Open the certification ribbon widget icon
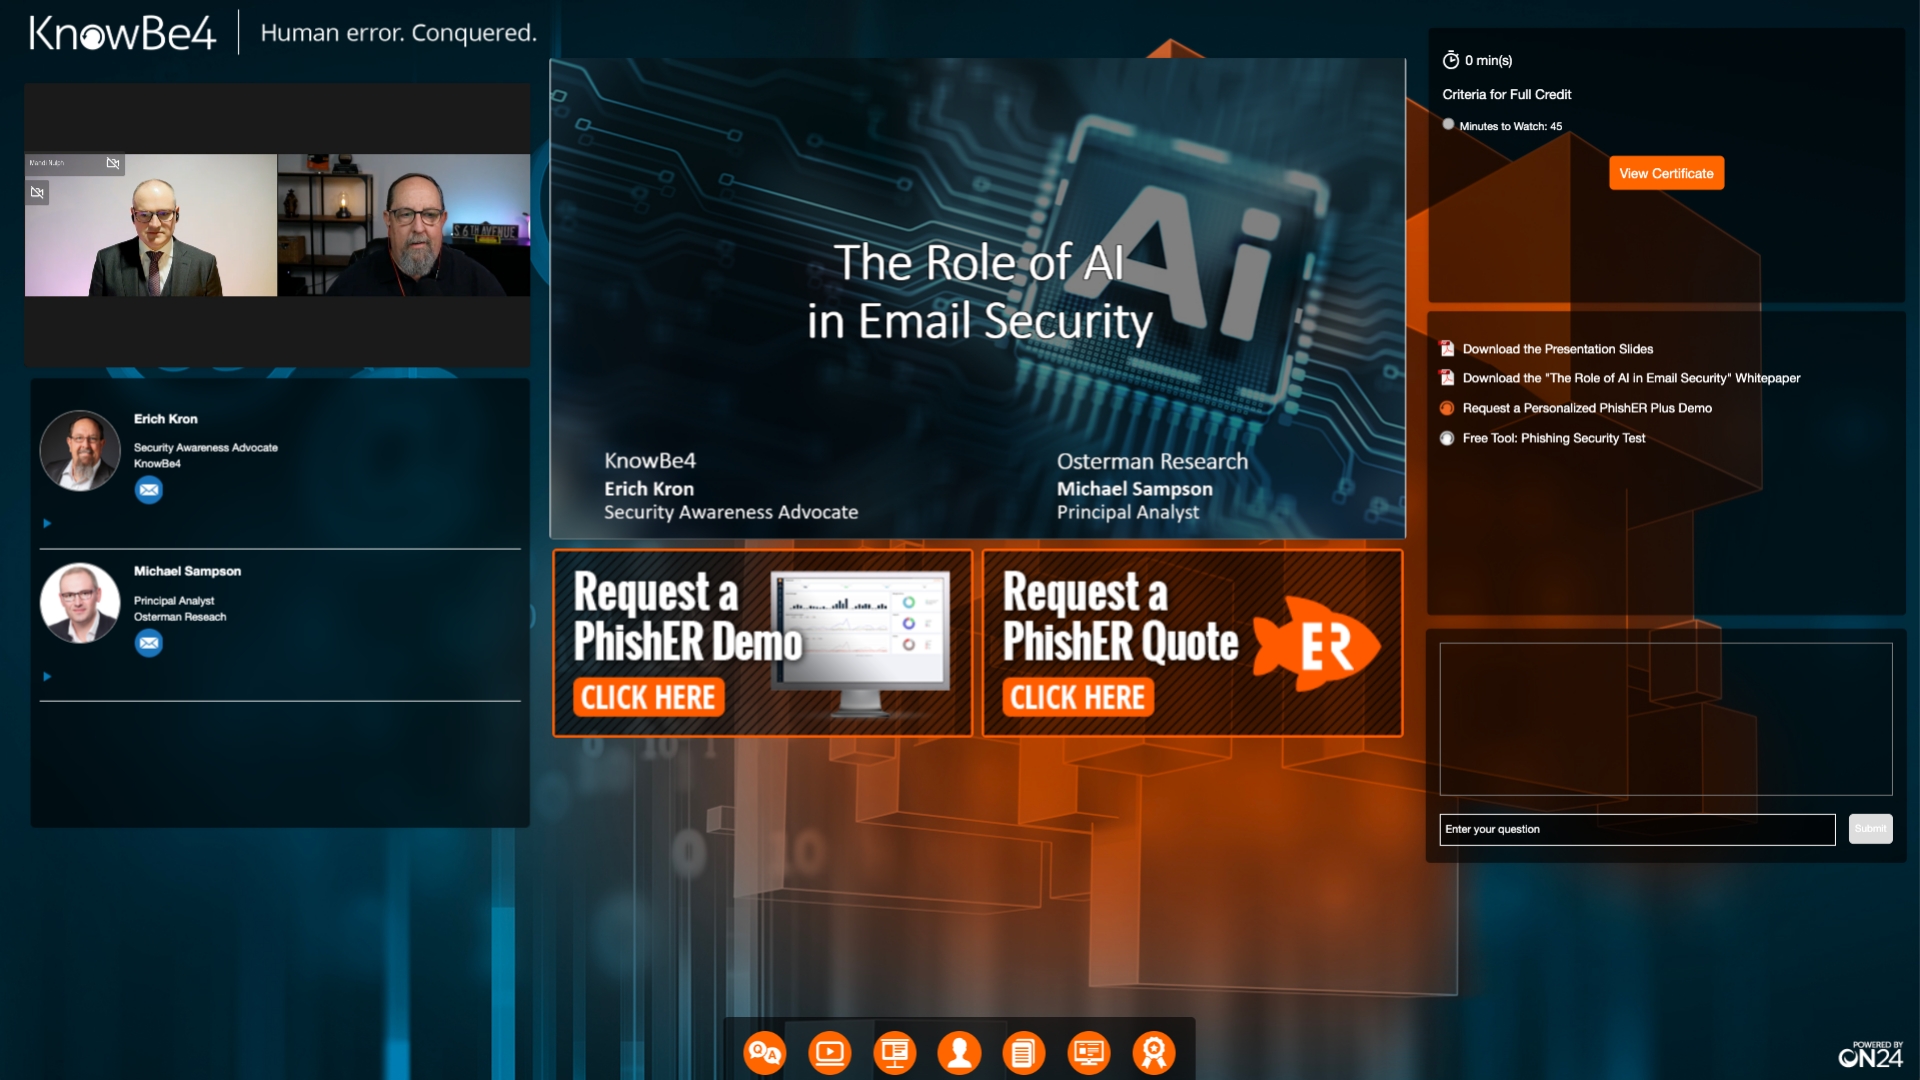The image size is (1920, 1080). point(1154,1052)
